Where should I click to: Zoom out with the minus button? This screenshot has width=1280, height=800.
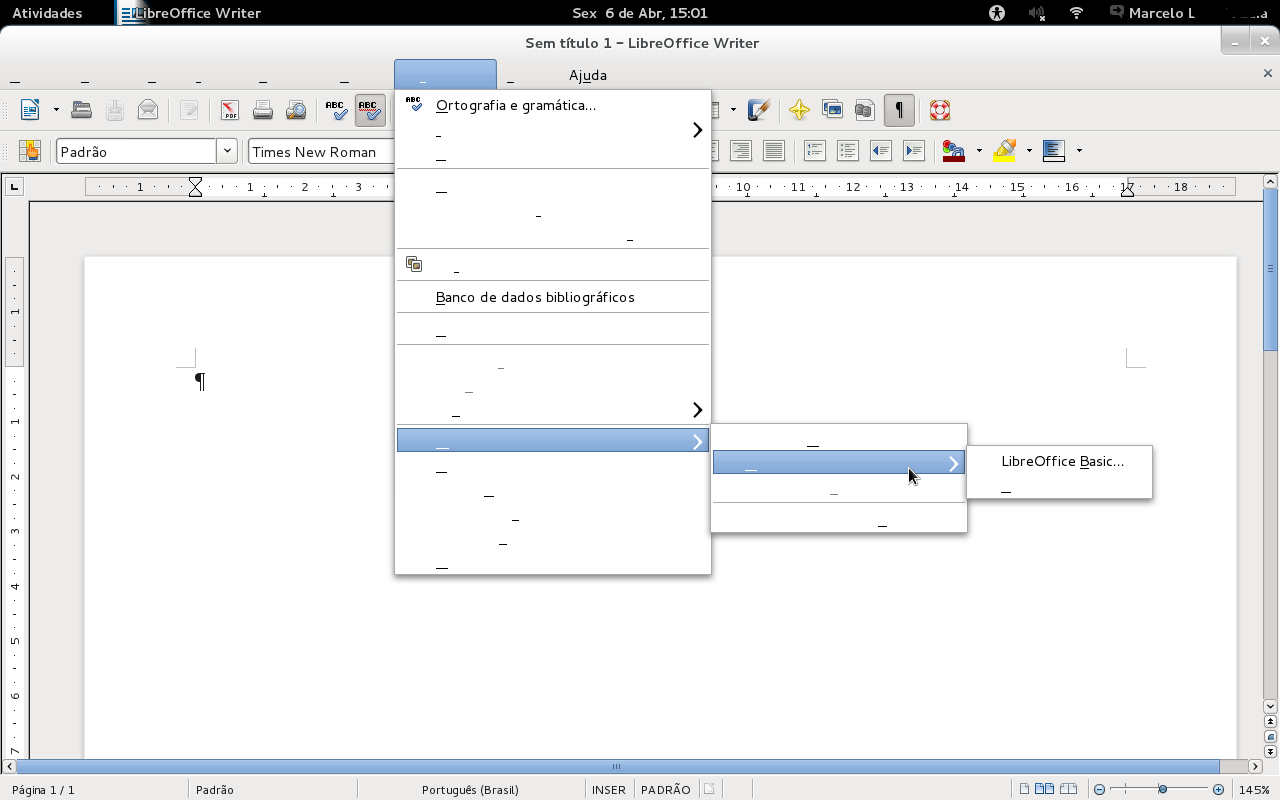click(1099, 790)
